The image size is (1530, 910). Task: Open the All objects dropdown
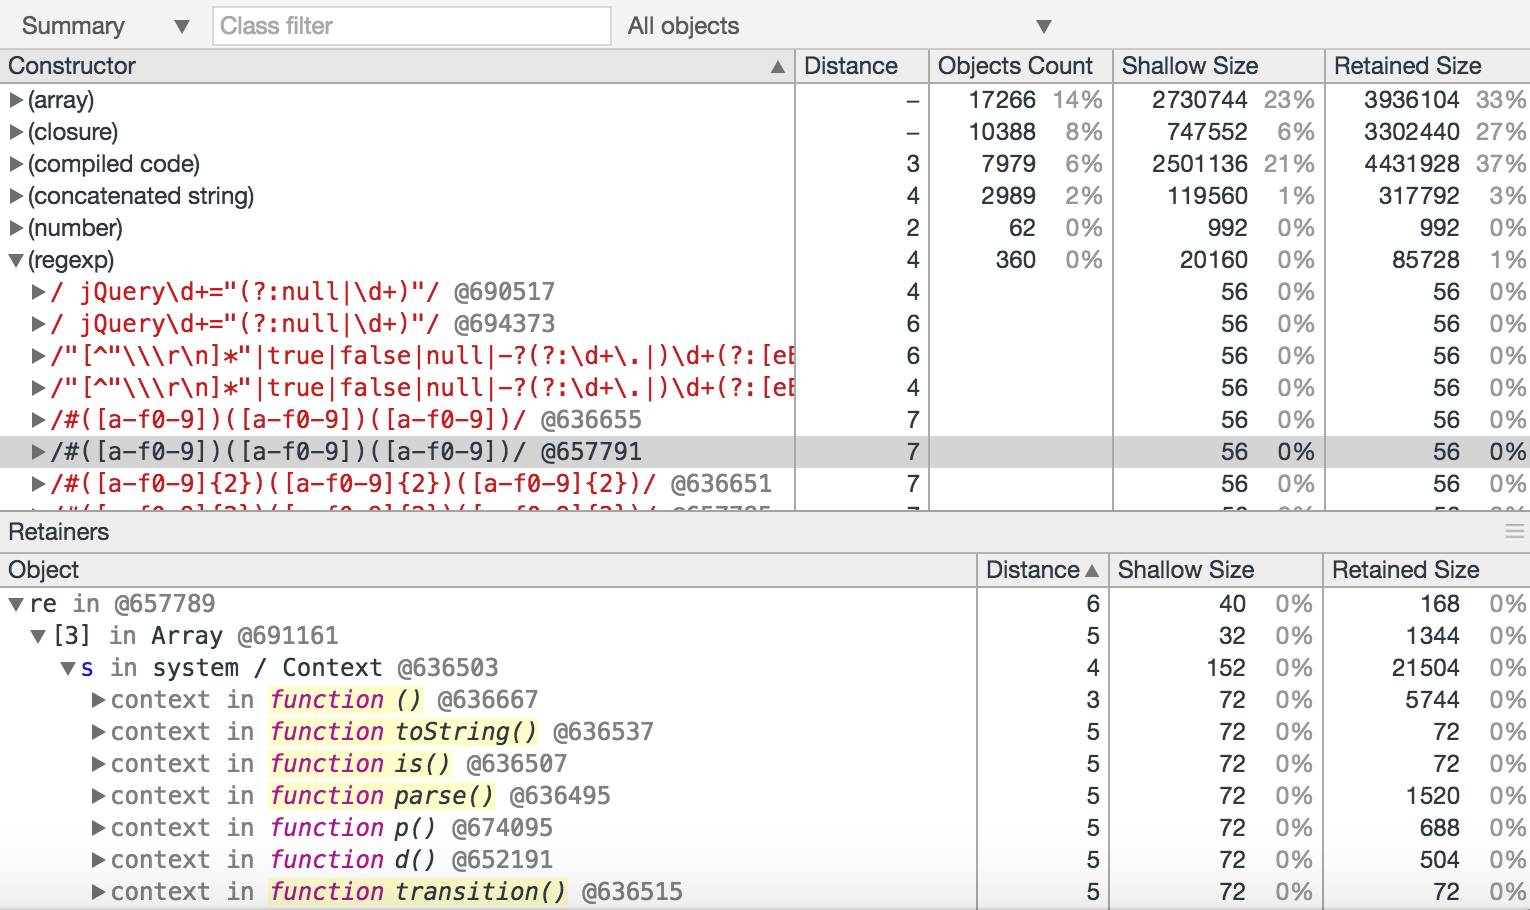839,26
